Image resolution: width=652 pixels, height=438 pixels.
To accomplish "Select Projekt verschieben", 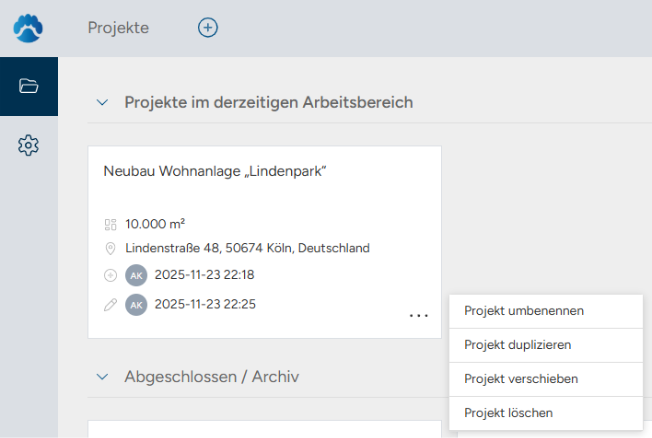I will pyautogui.click(x=521, y=379).
